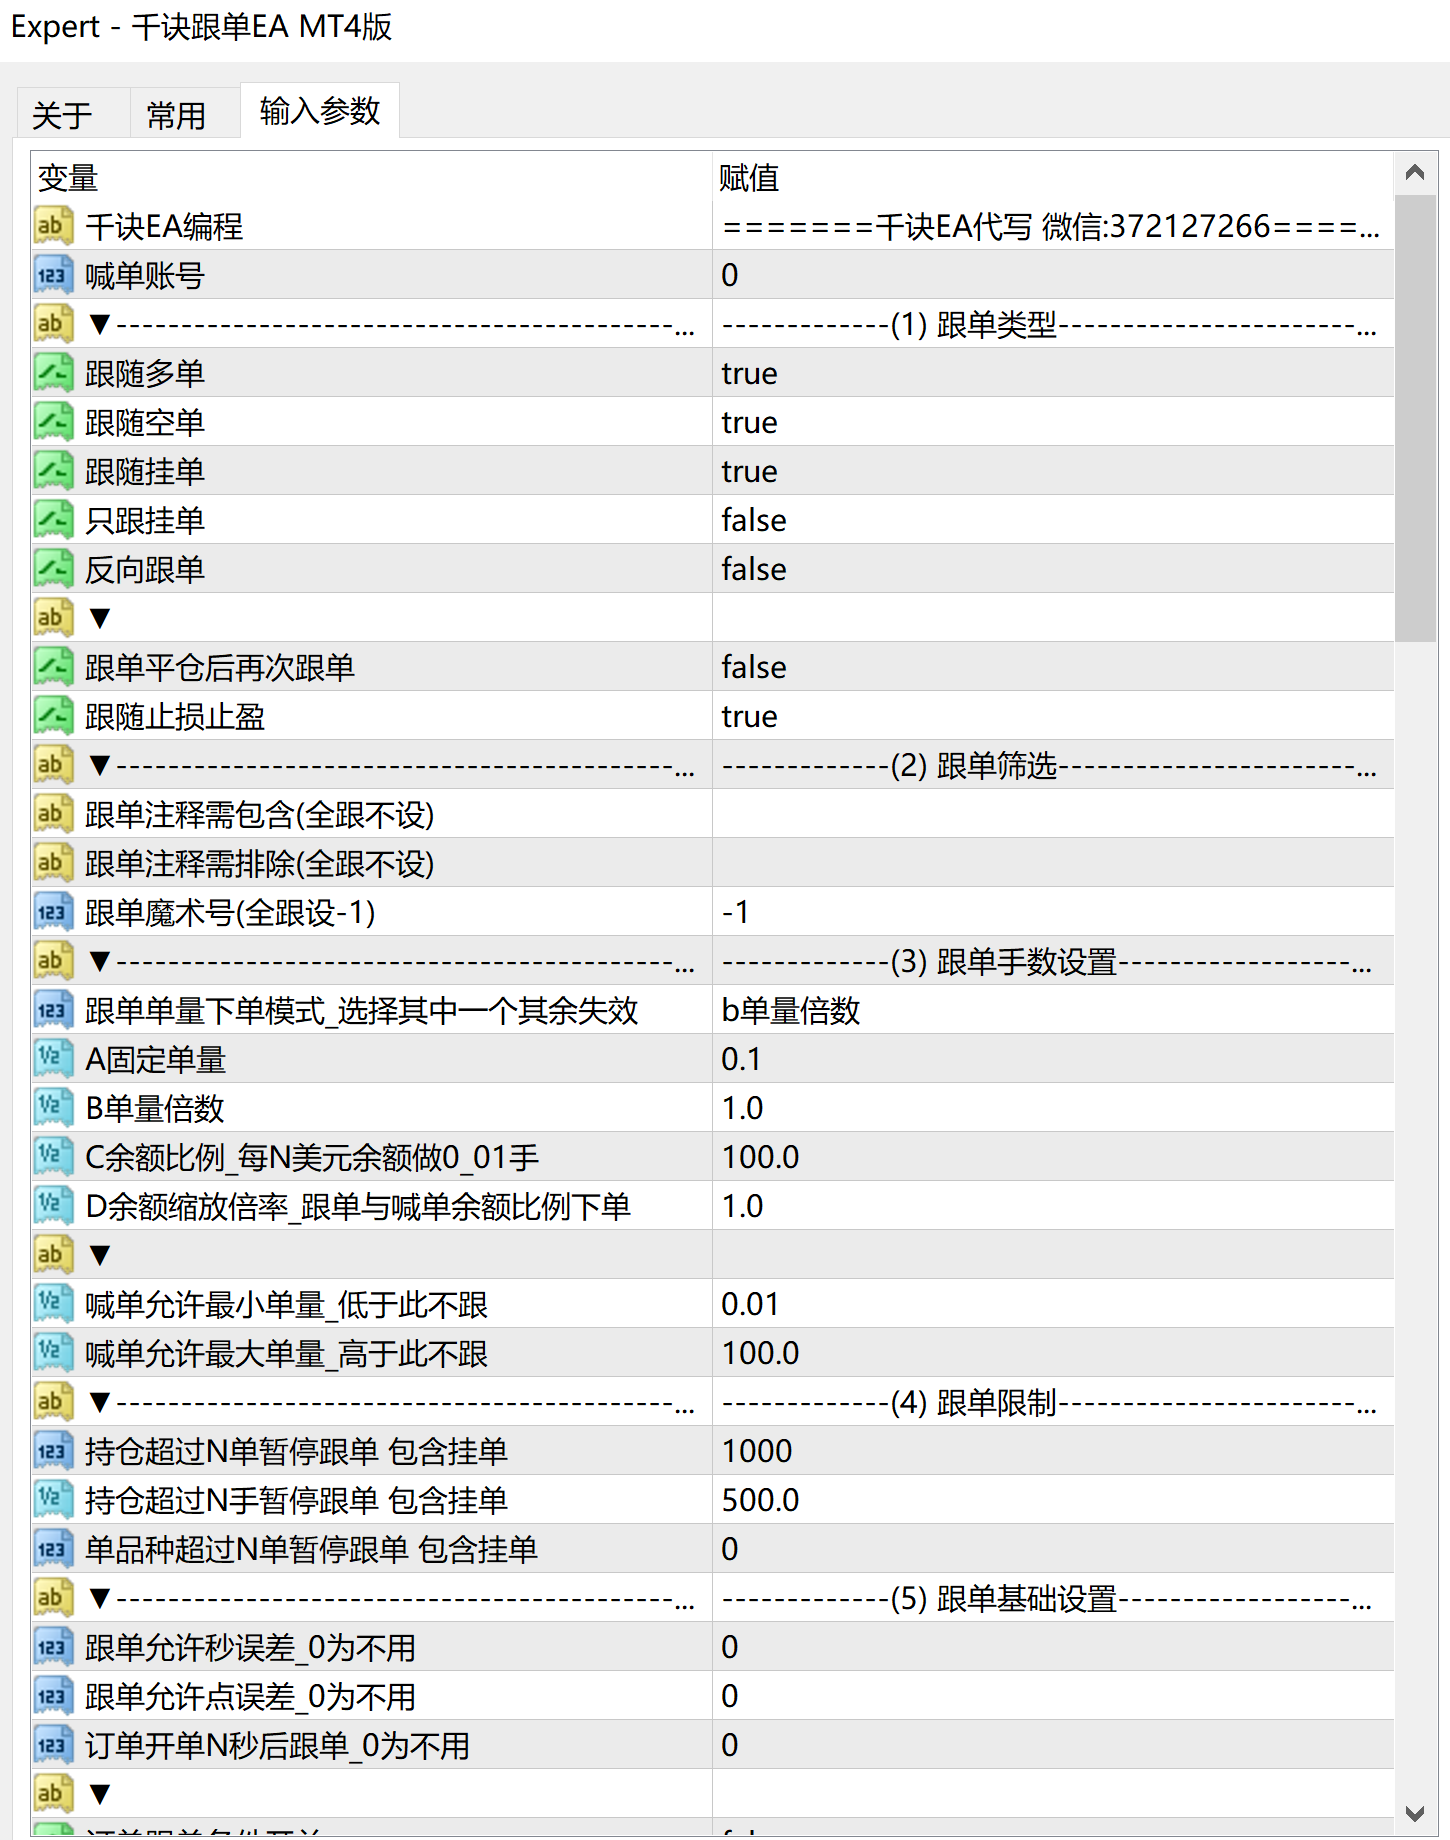
Task: Click the bool icon beside 跟随挂单
Action: 53,471
